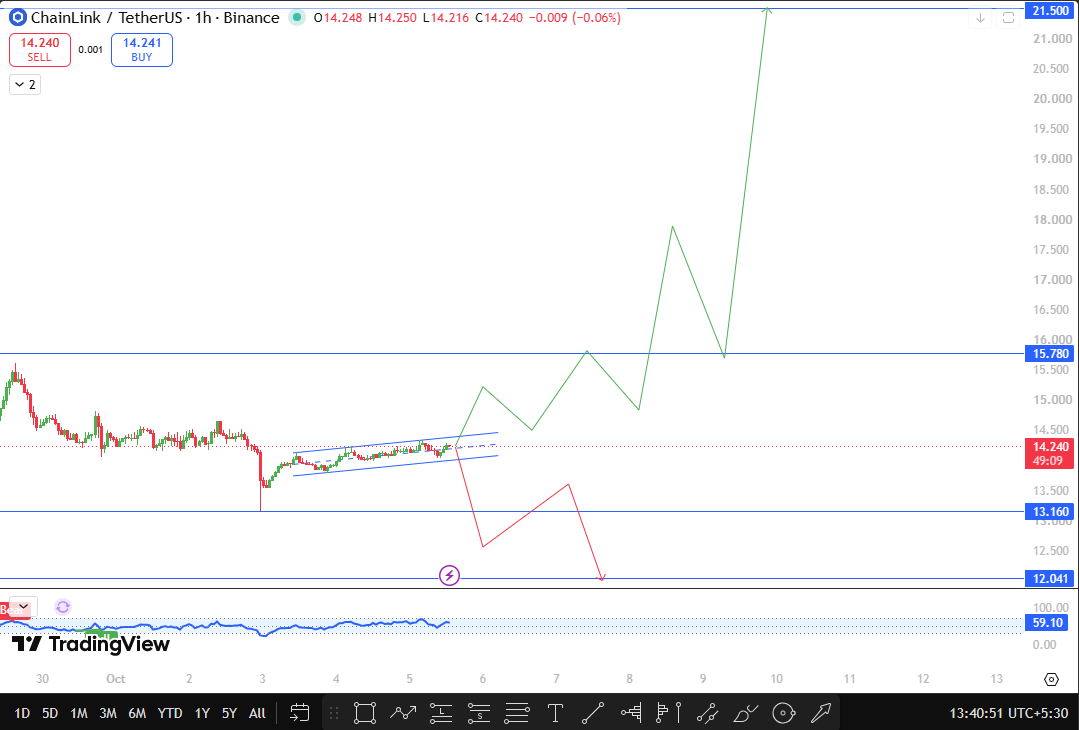Click the red Bear label in indicator pane
The width and height of the screenshot is (1079, 730).
coord(12,610)
